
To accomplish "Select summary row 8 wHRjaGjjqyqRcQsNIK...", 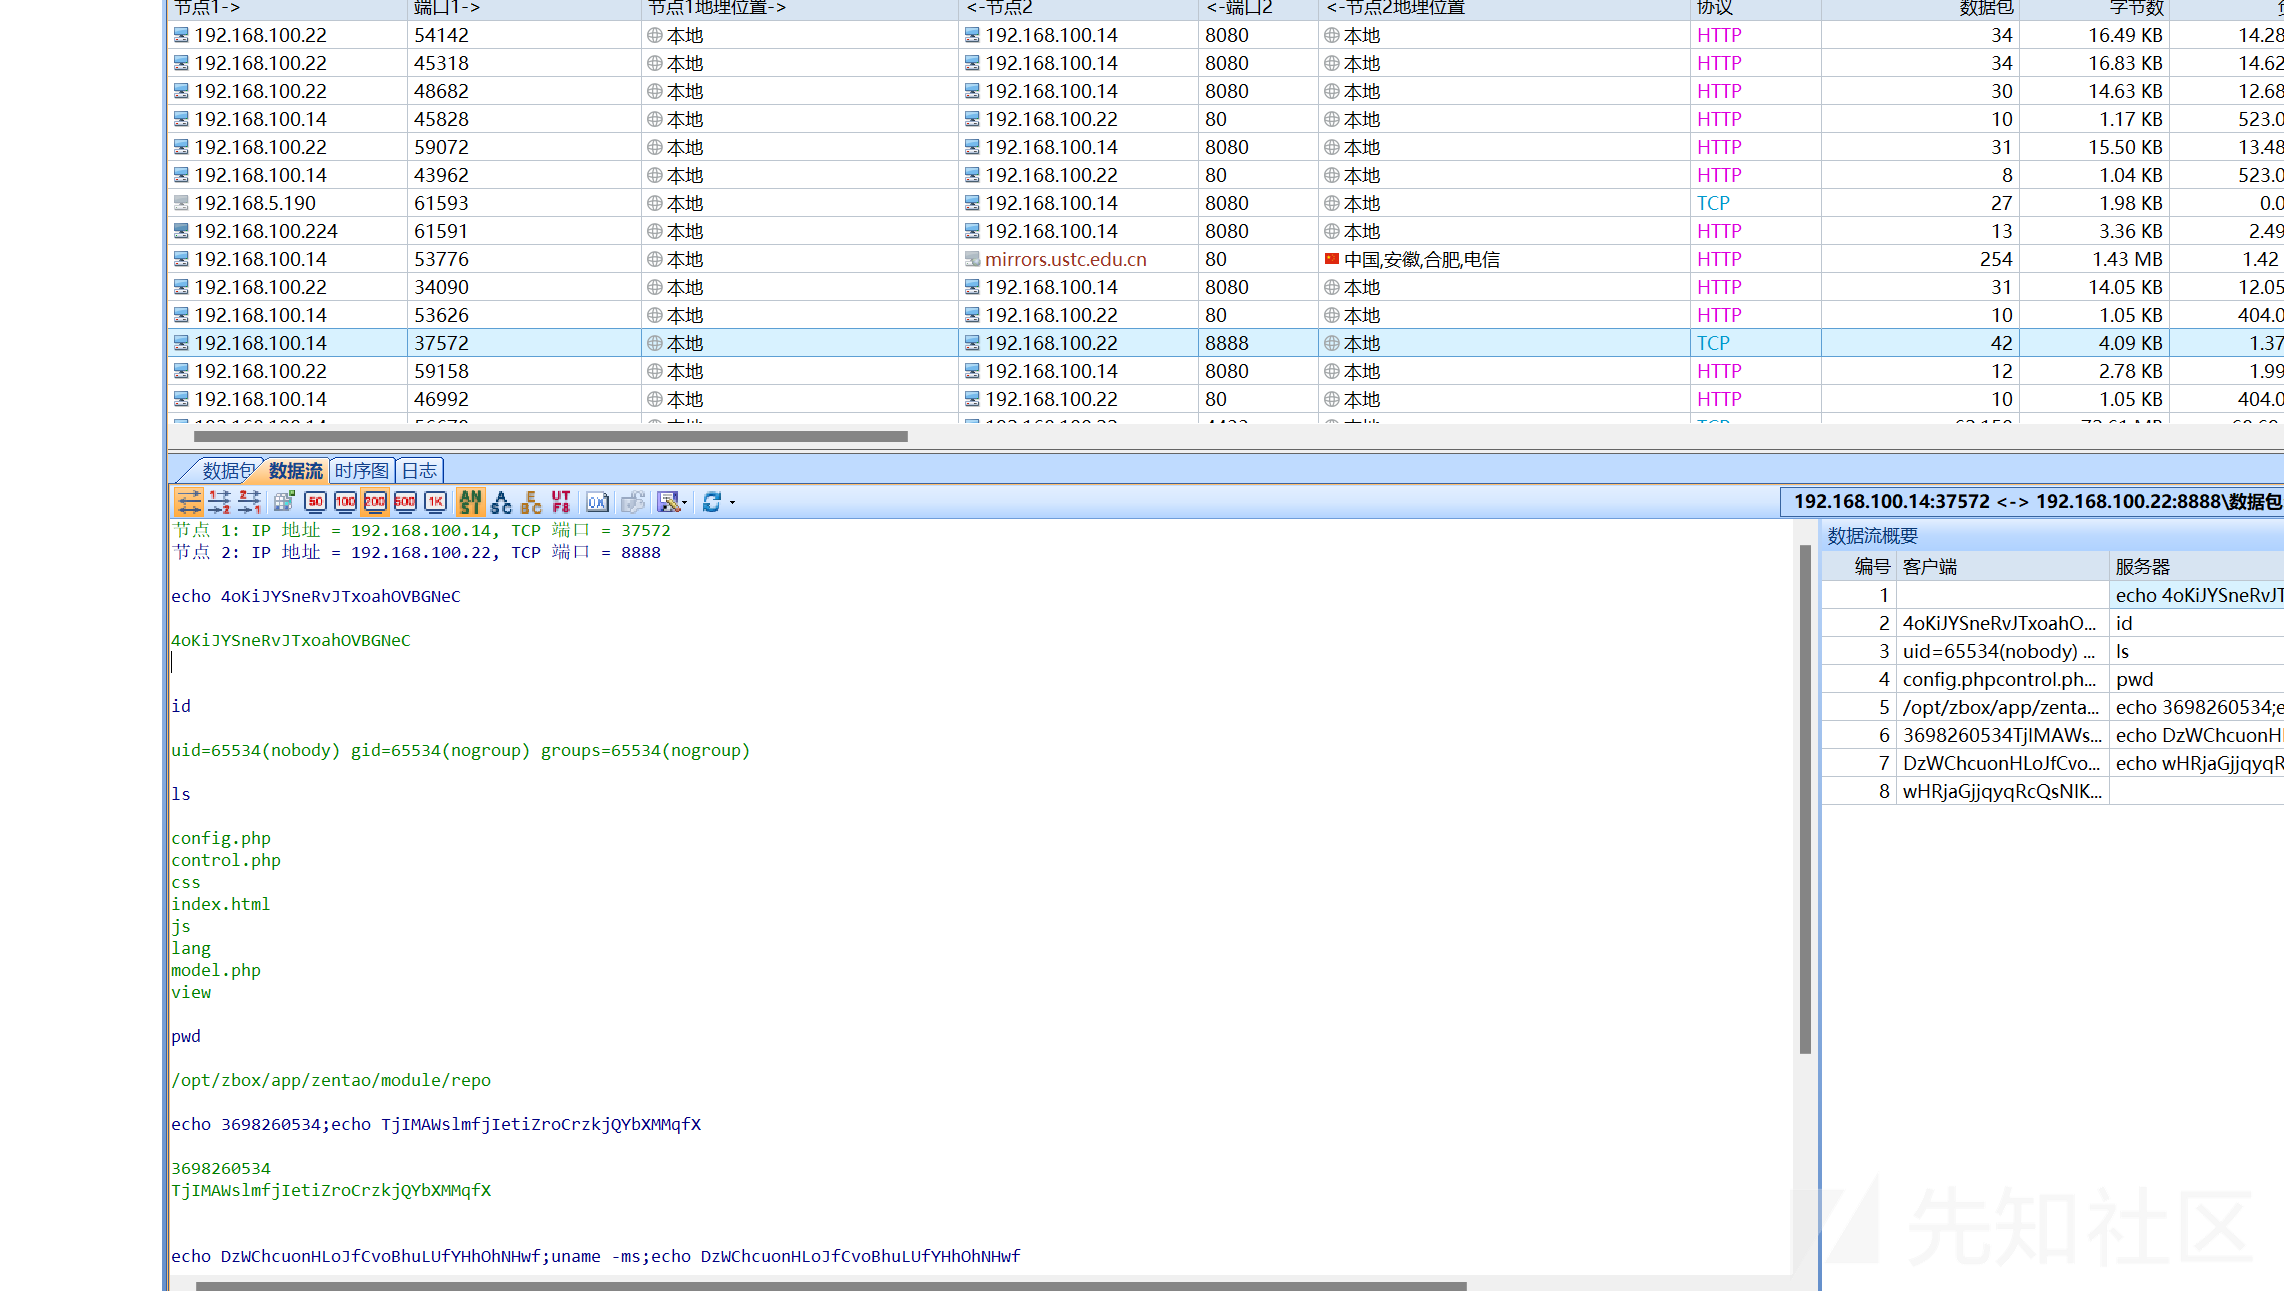I will pos(2053,791).
